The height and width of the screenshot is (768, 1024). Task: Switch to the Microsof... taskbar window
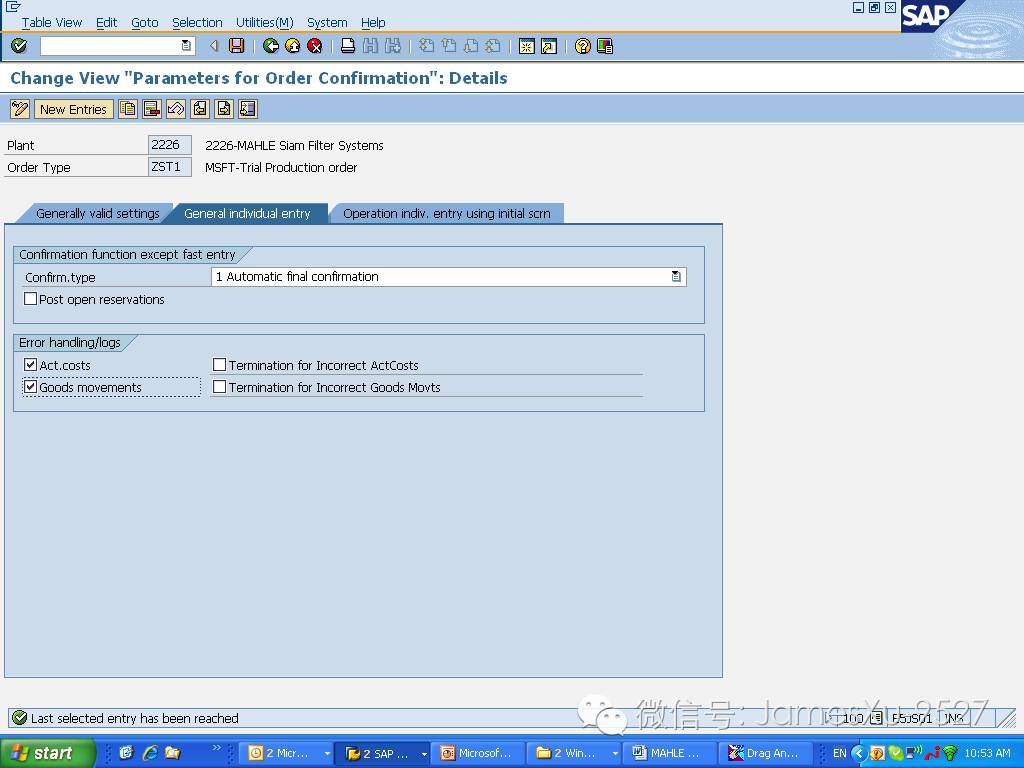point(477,754)
